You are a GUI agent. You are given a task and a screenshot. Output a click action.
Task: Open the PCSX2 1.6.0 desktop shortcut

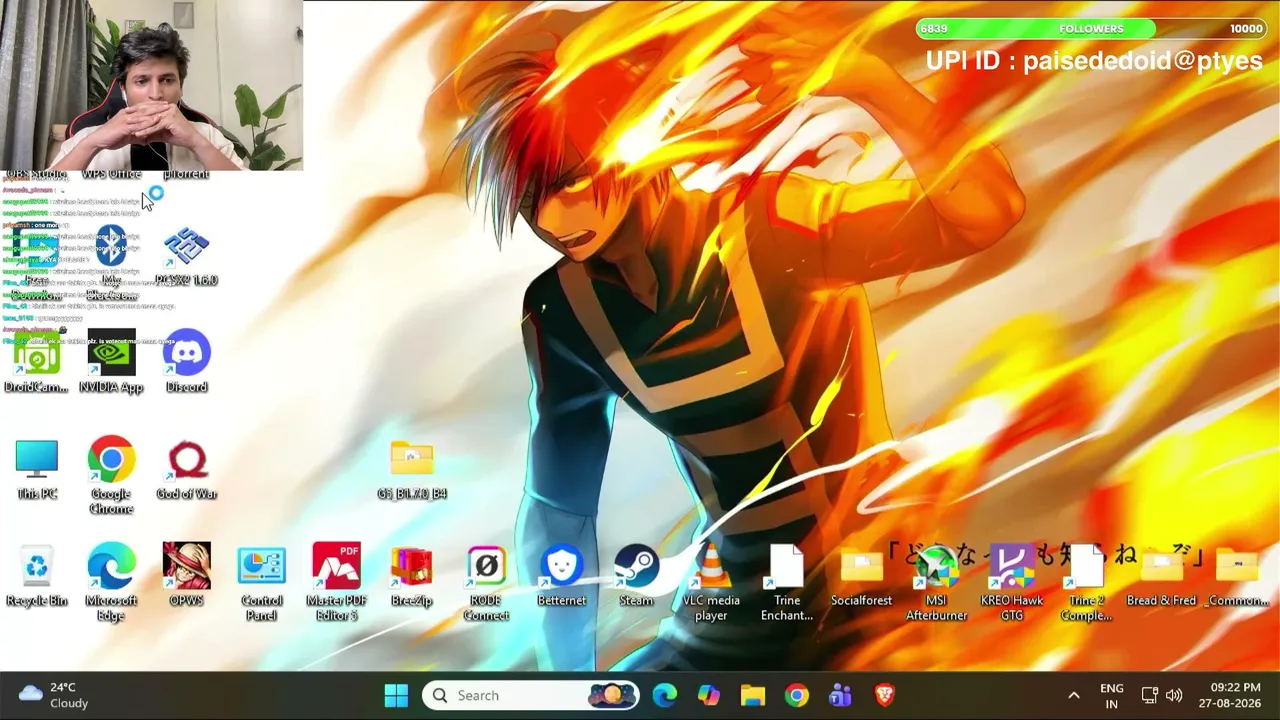[186, 257]
